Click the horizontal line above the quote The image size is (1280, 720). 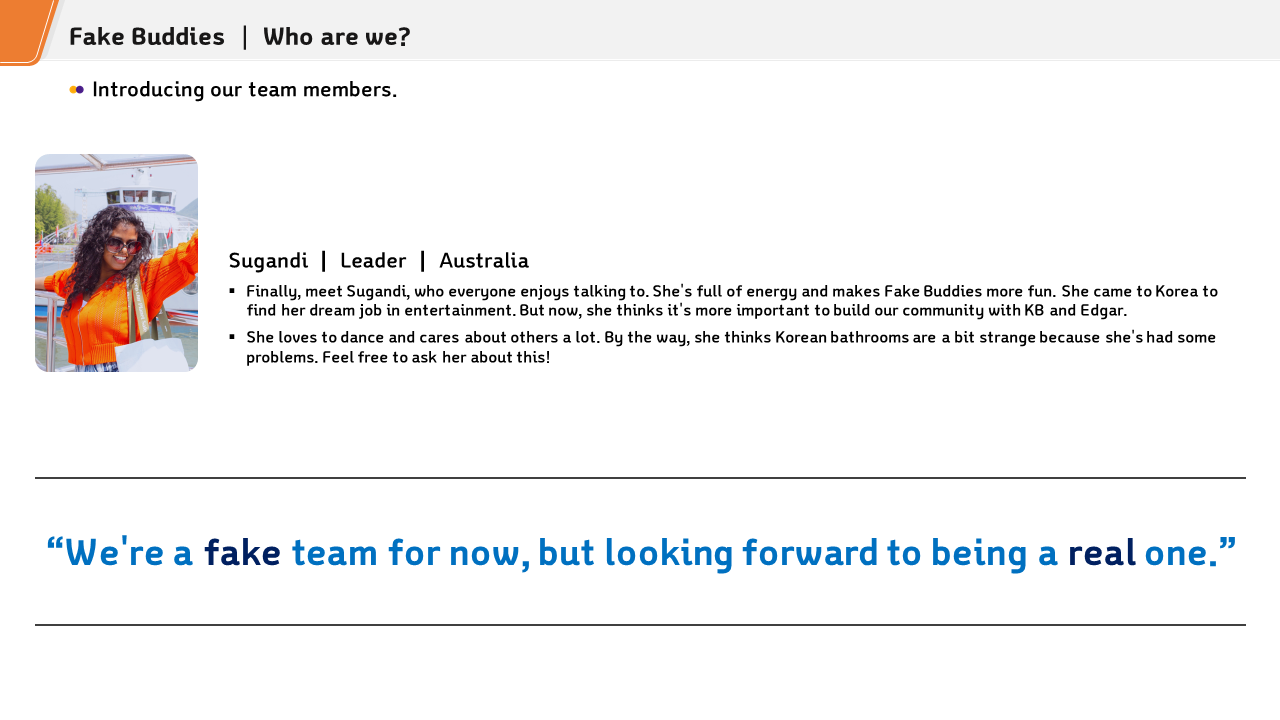(x=640, y=478)
